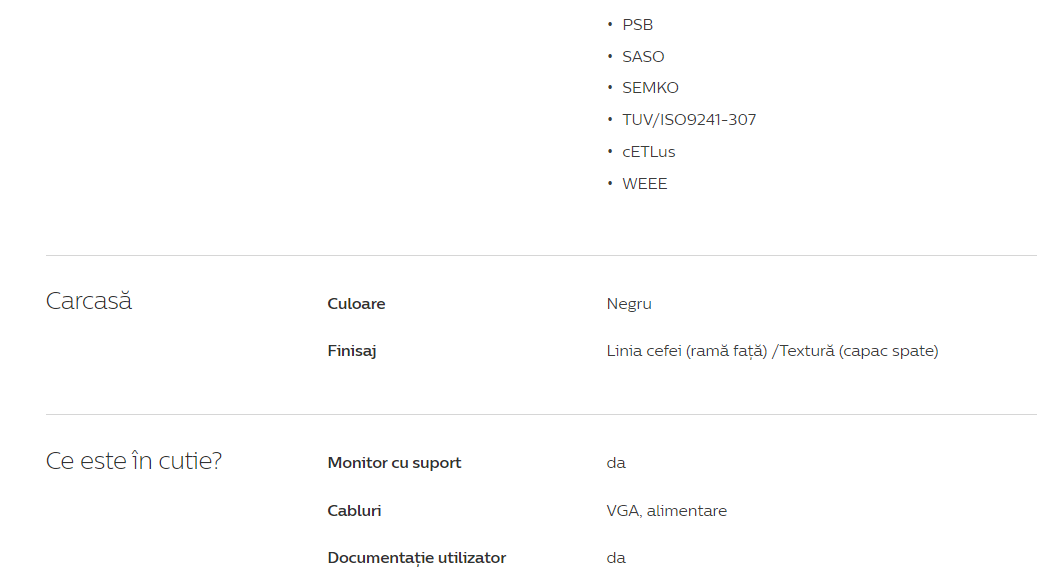
Task: Click the divider line above Ce este în cutie
Action: coord(541,414)
